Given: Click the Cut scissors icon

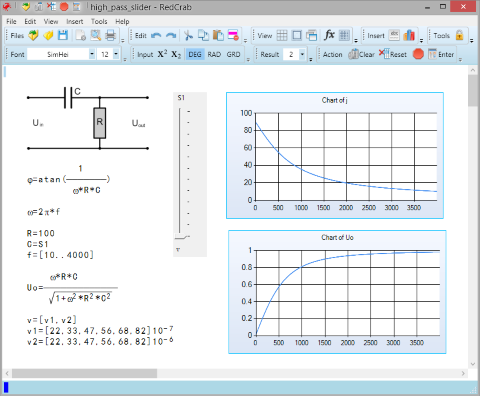Looking at the screenshot, I should tap(188, 35).
